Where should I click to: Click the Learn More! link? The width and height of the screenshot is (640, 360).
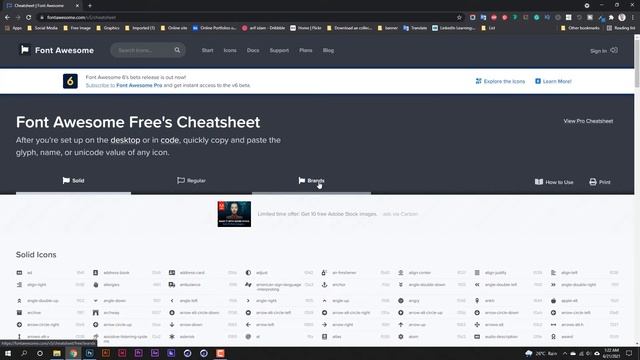[x=553, y=81]
